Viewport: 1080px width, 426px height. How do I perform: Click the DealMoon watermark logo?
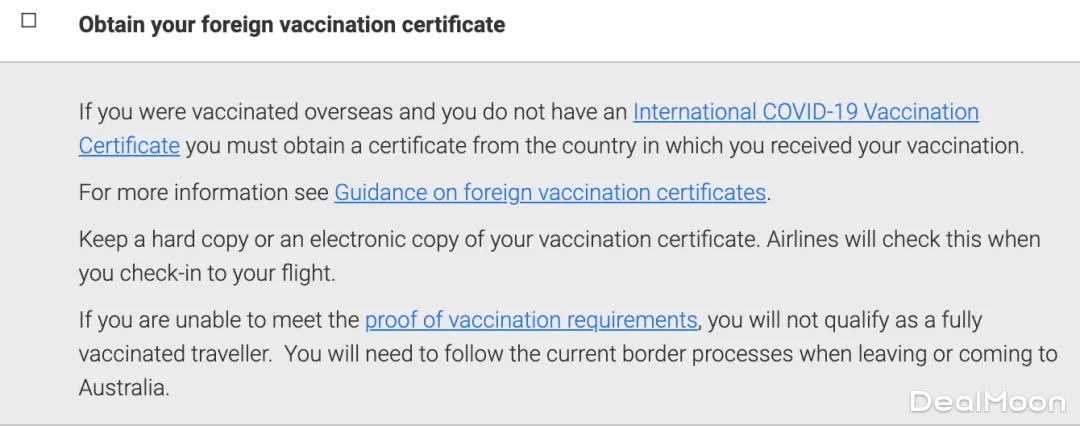(986, 401)
